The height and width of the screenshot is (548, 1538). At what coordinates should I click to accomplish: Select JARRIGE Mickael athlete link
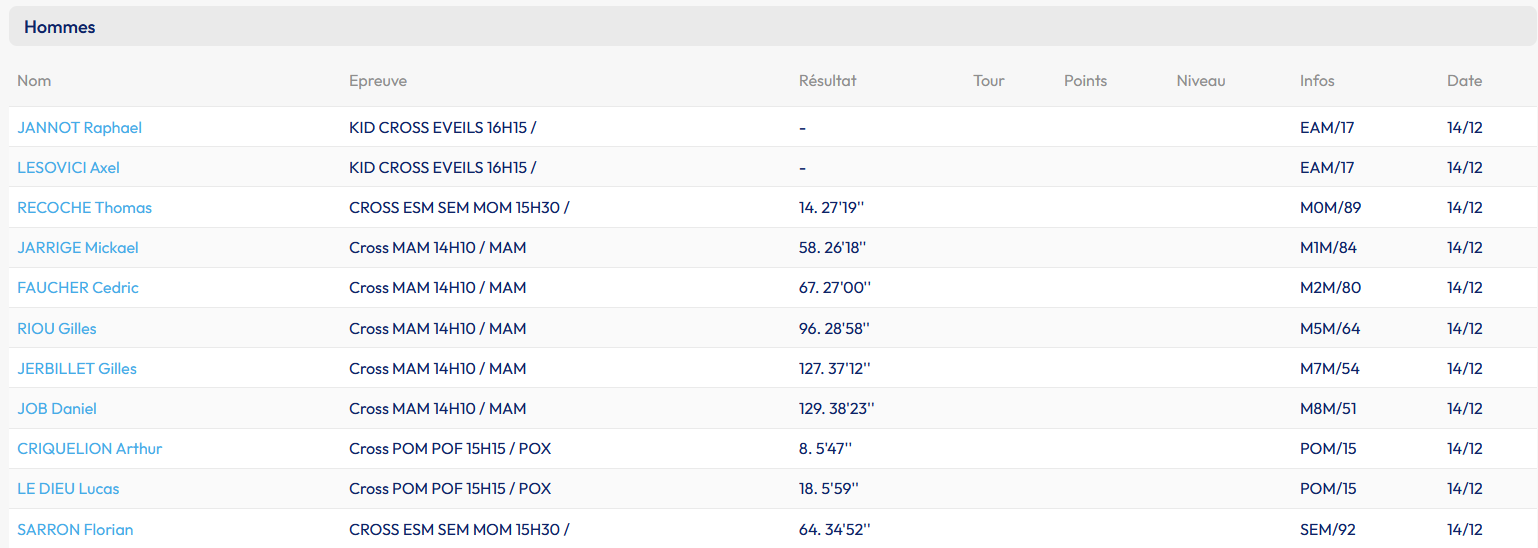[x=78, y=248]
